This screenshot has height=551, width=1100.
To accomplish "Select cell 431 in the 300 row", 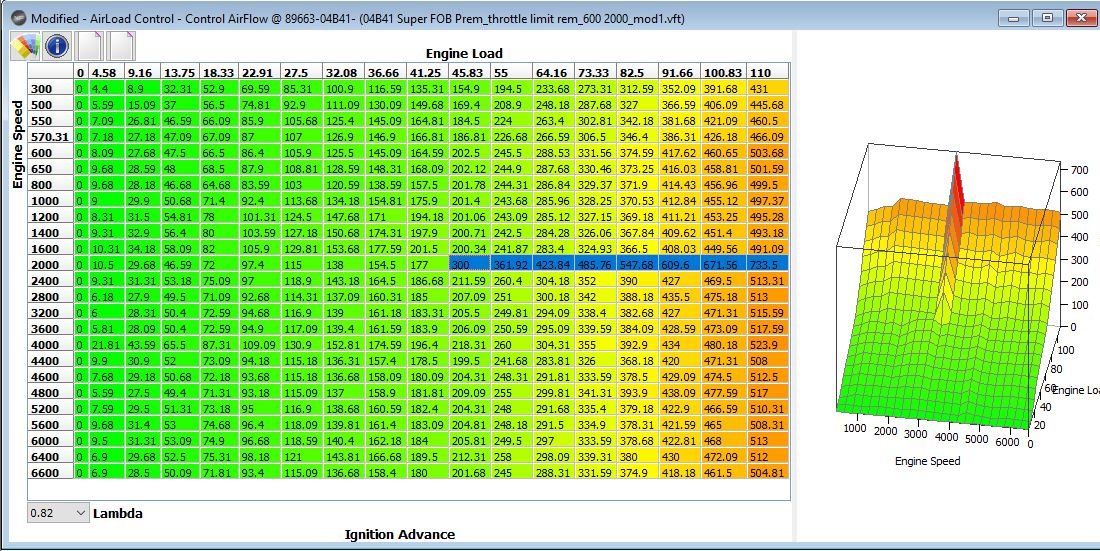I will click(x=768, y=88).
